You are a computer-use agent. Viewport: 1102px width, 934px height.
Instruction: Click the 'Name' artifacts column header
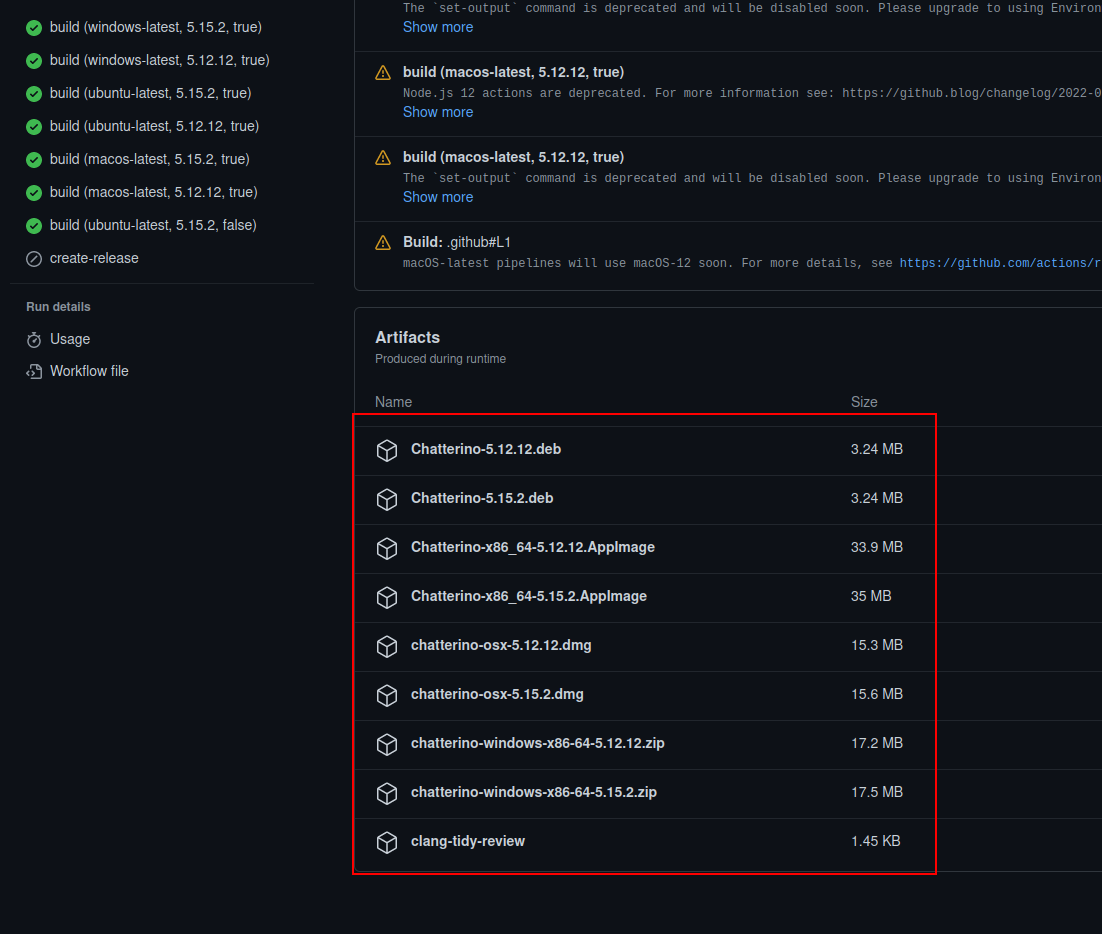click(394, 402)
